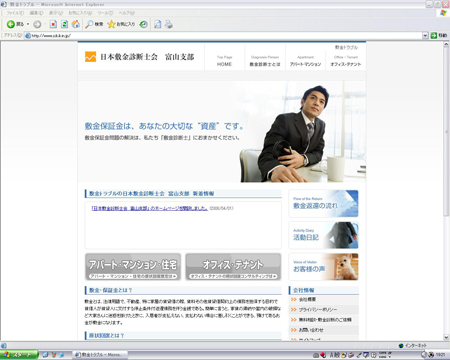The width and height of the screenshot is (450, 360).
Task: Click the オフィス・テナント grey banner
Action: [233, 267]
